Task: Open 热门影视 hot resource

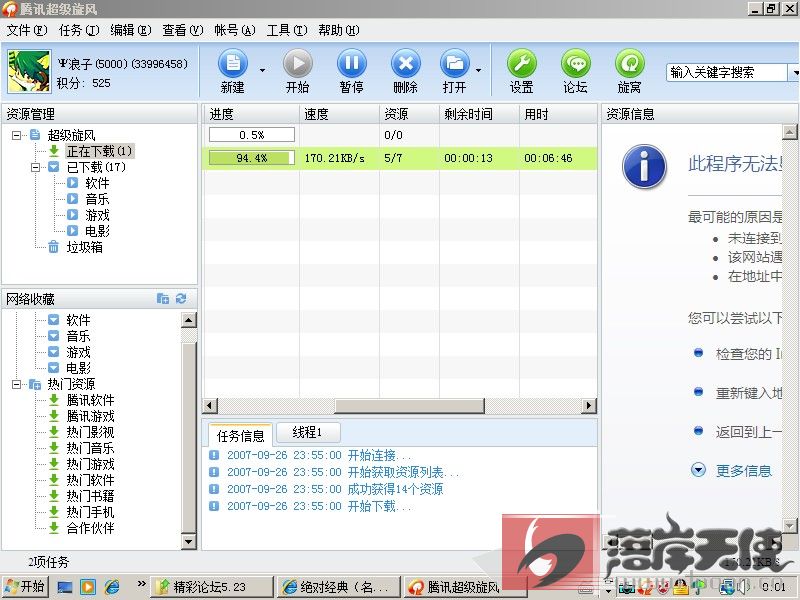Action: coord(90,432)
